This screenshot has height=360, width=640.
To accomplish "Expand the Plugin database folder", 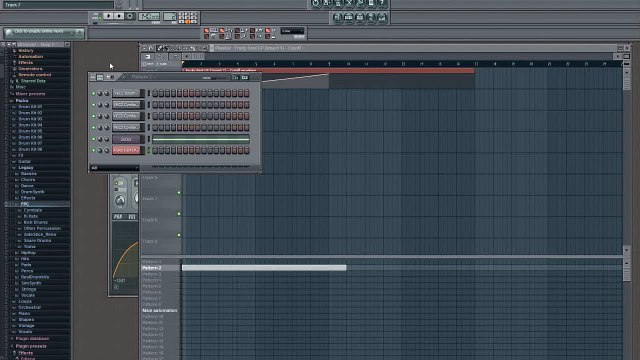I will (32, 339).
